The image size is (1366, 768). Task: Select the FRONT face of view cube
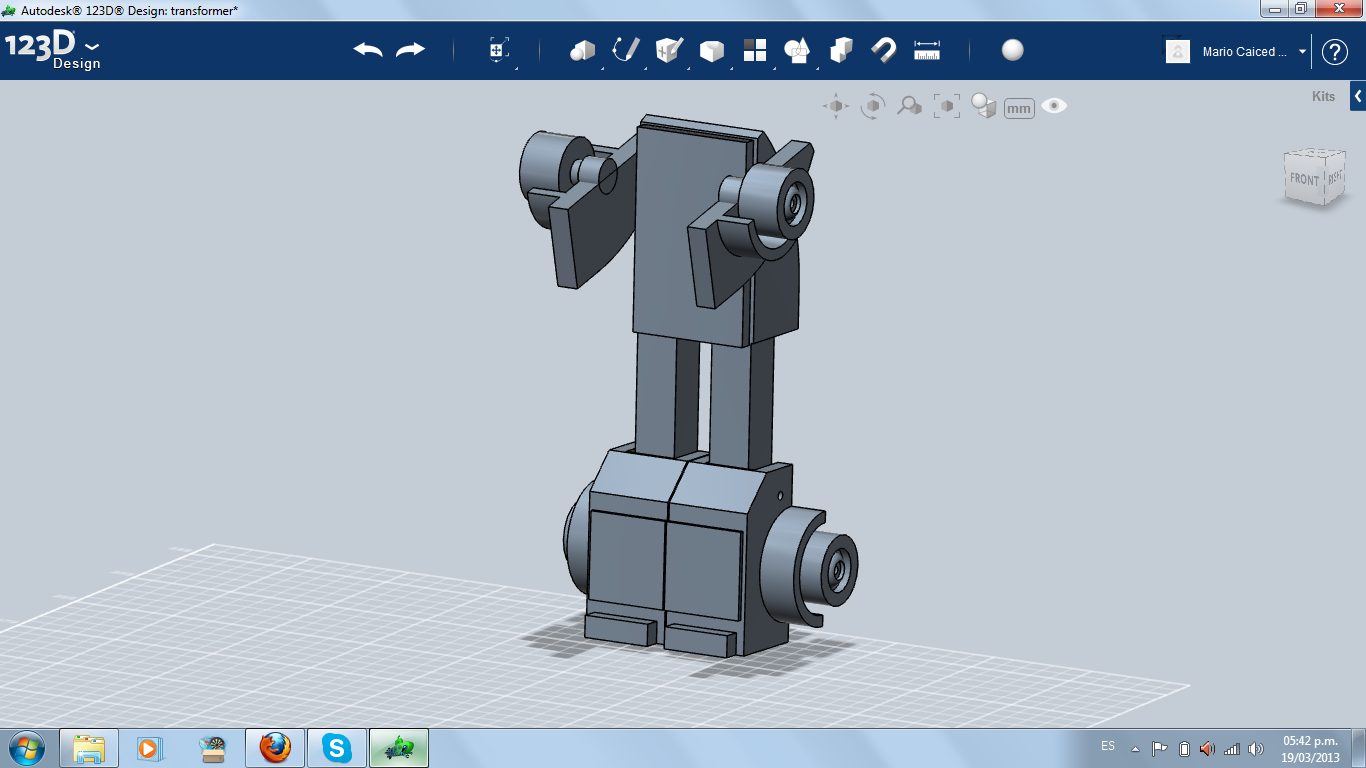[x=1304, y=179]
